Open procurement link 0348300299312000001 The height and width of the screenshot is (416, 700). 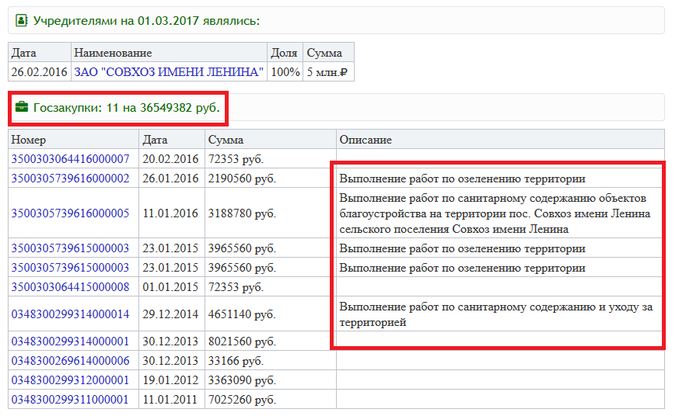(x=70, y=381)
